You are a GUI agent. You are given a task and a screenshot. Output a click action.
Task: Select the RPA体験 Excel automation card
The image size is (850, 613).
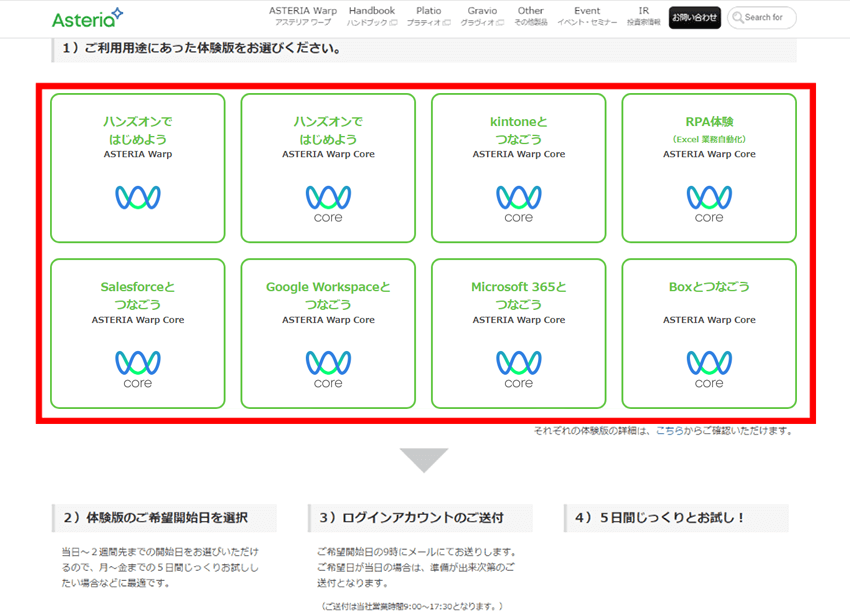(709, 168)
